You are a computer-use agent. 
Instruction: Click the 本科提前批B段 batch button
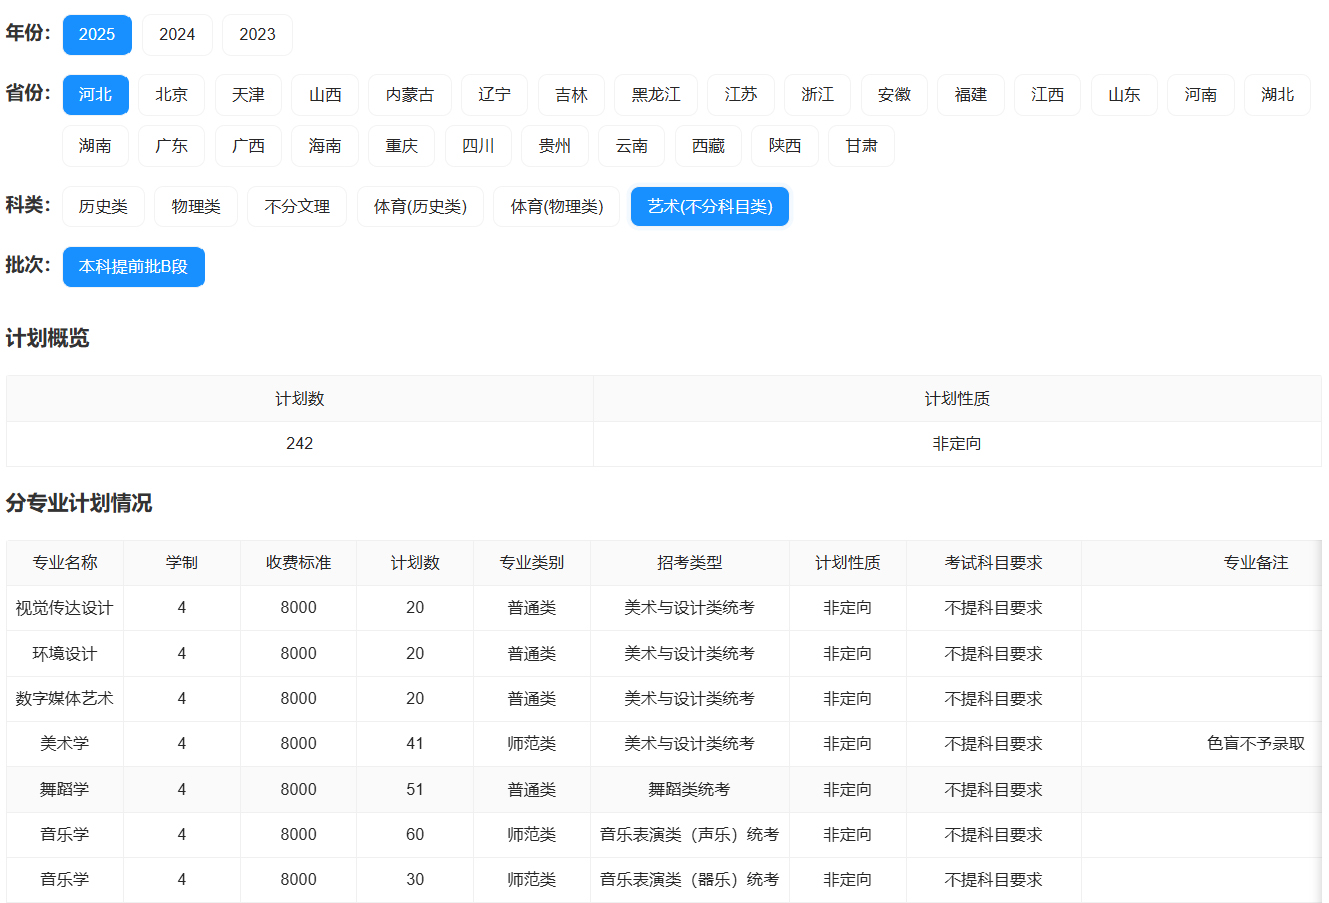tap(134, 267)
